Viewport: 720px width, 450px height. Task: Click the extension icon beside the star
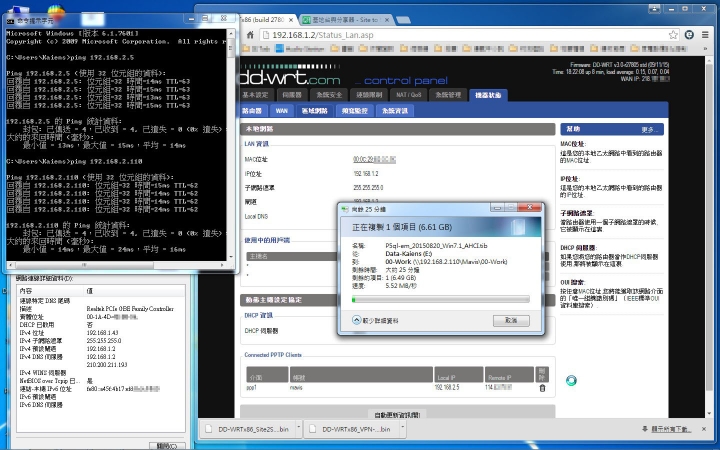pos(688,34)
